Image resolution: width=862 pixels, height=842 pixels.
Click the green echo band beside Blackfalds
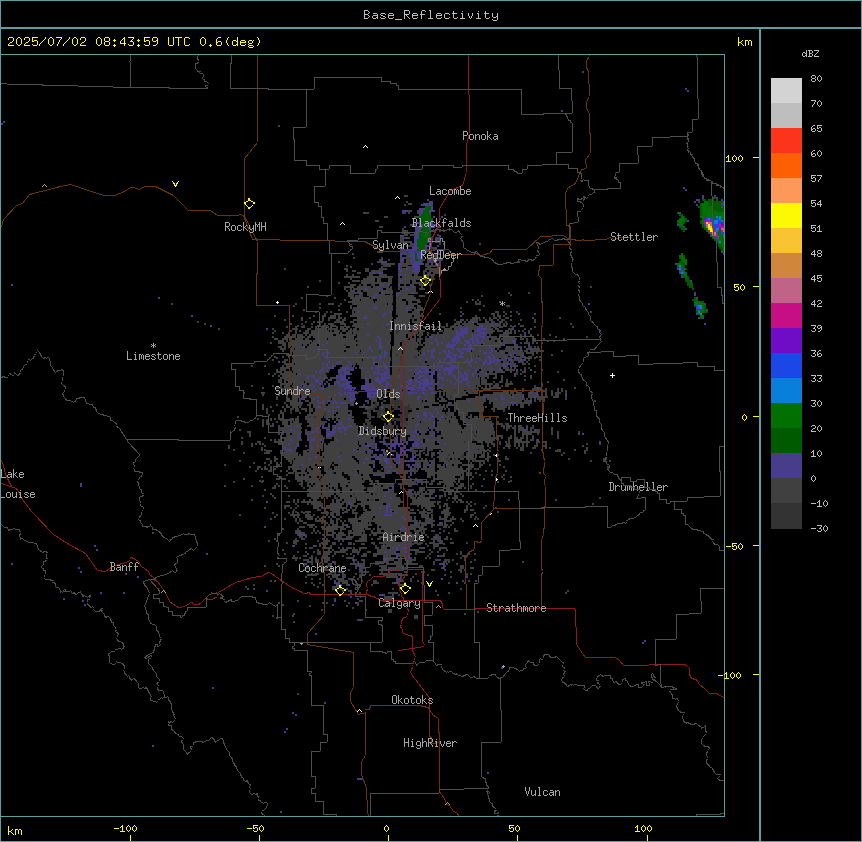(x=424, y=228)
